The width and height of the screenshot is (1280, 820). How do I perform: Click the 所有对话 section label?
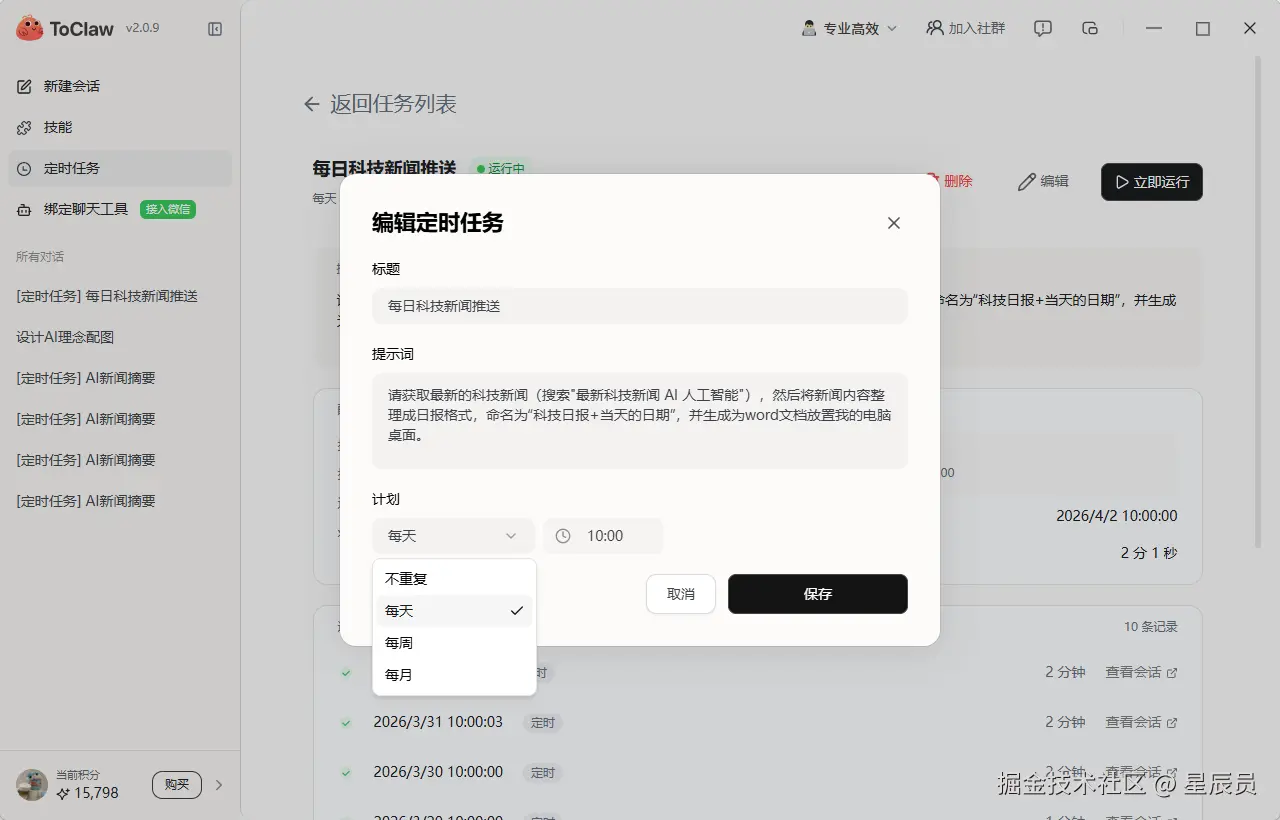[x=40, y=257]
